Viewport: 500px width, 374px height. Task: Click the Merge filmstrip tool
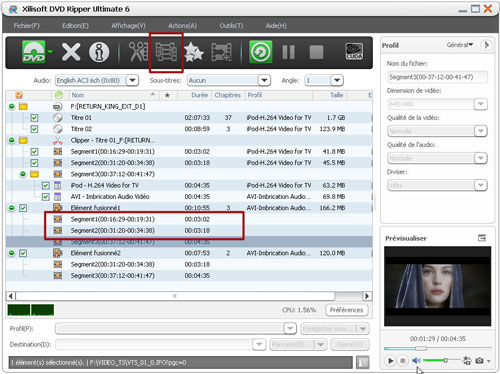166,52
